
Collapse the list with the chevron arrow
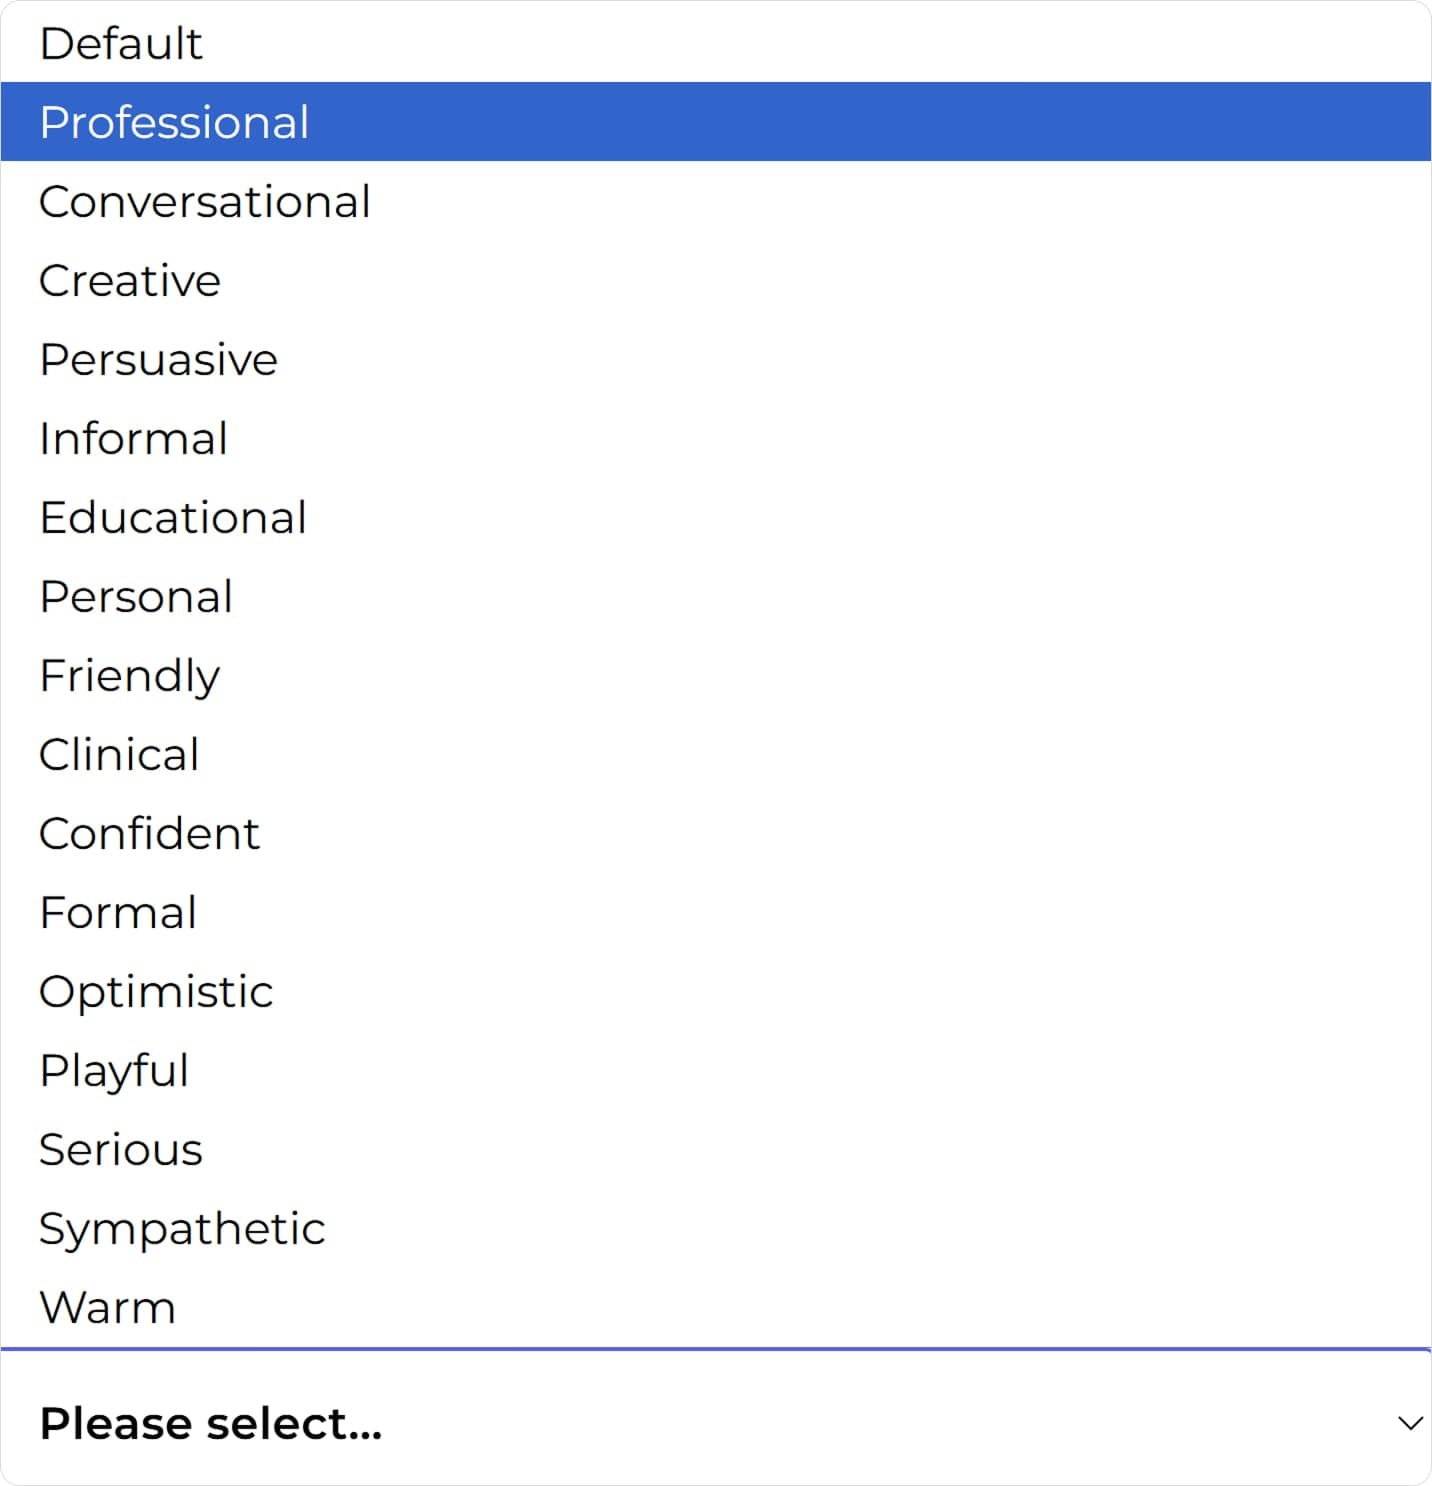pos(1410,1423)
